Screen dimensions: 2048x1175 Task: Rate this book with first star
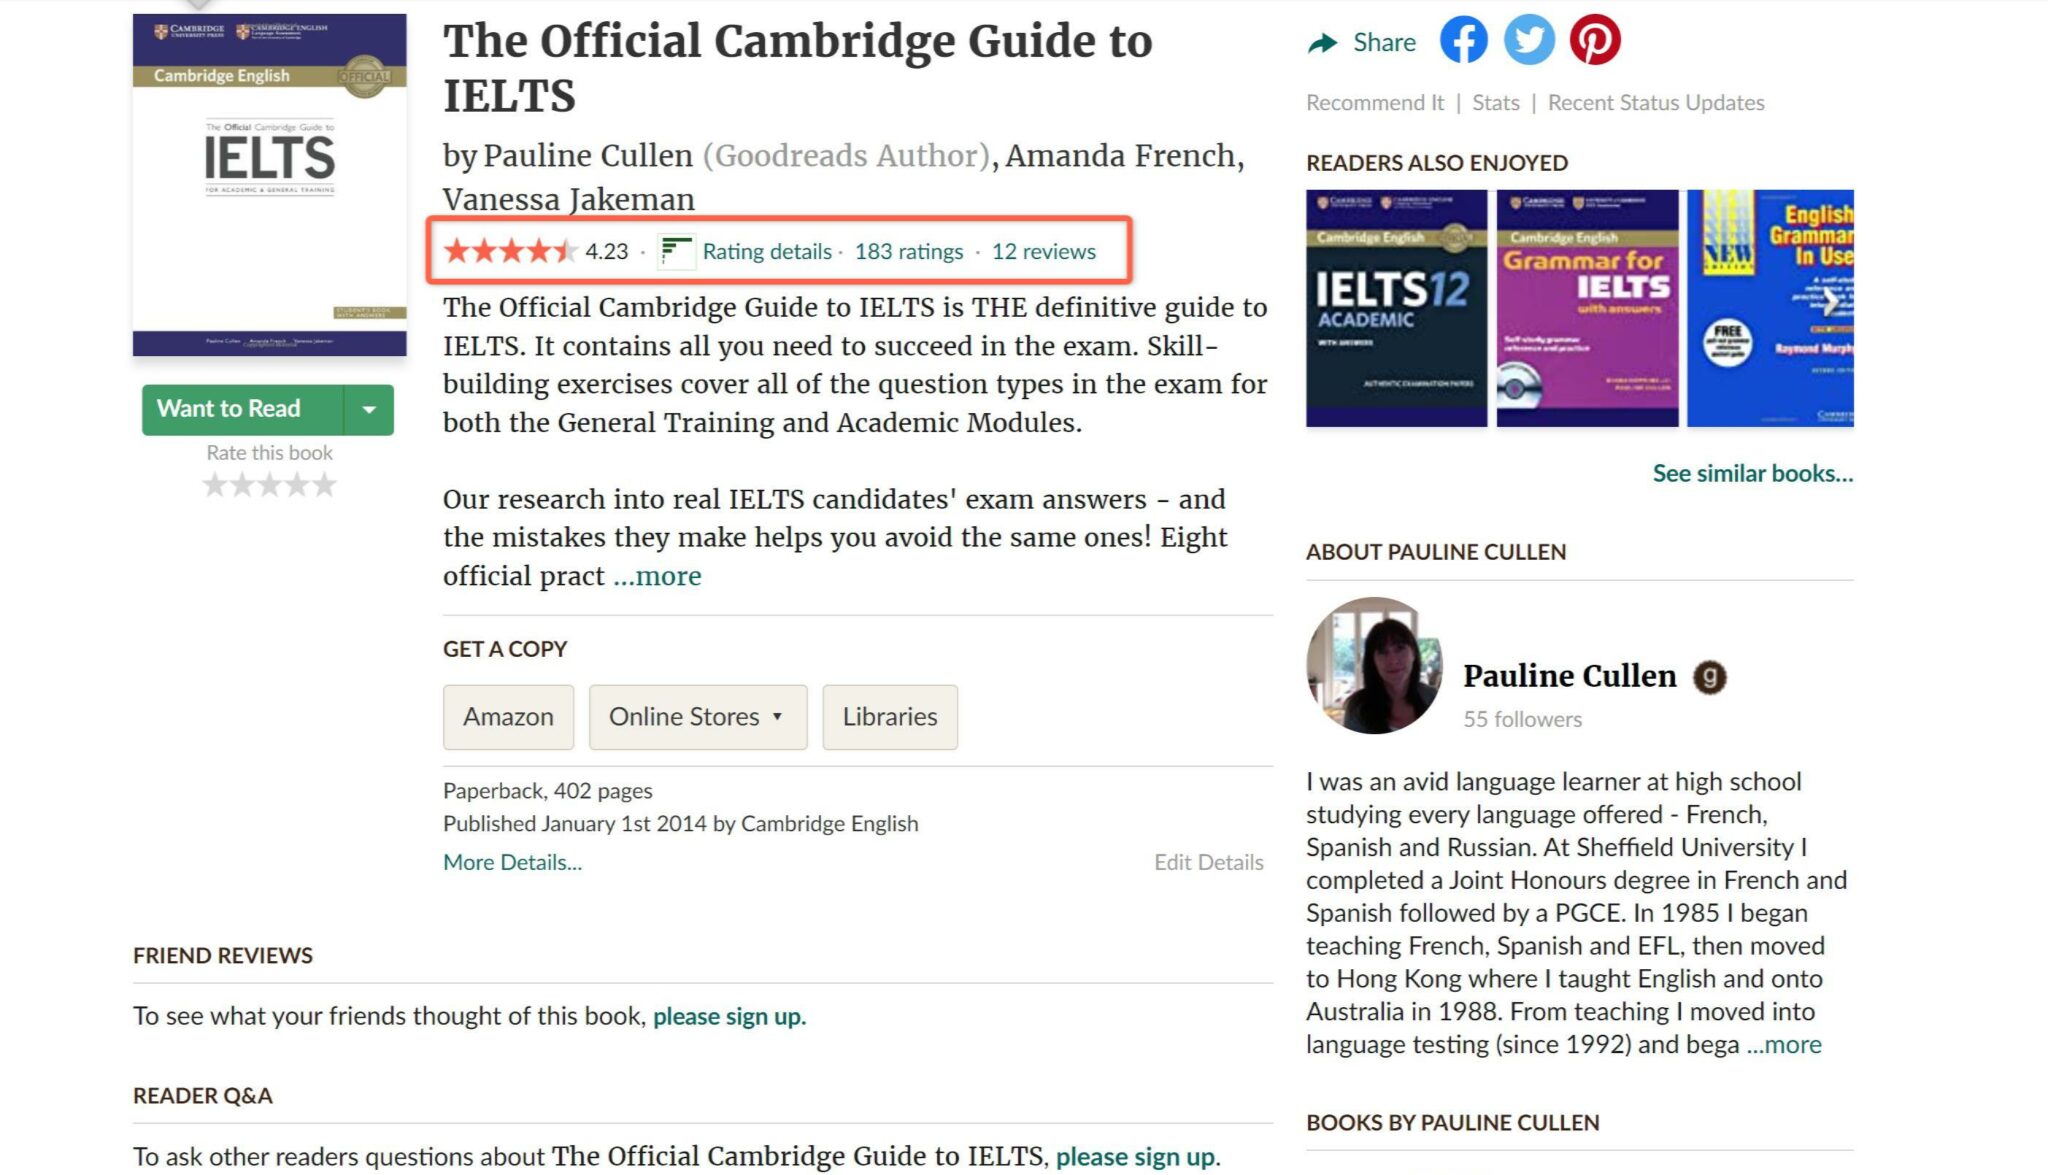pyautogui.click(x=218, y=484)
